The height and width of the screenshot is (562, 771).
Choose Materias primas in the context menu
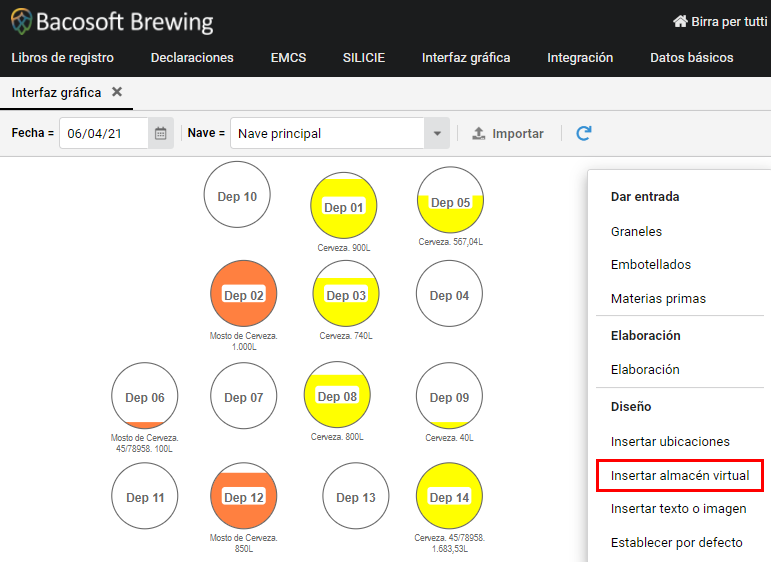pyautogui.click(x=658, y=298)
